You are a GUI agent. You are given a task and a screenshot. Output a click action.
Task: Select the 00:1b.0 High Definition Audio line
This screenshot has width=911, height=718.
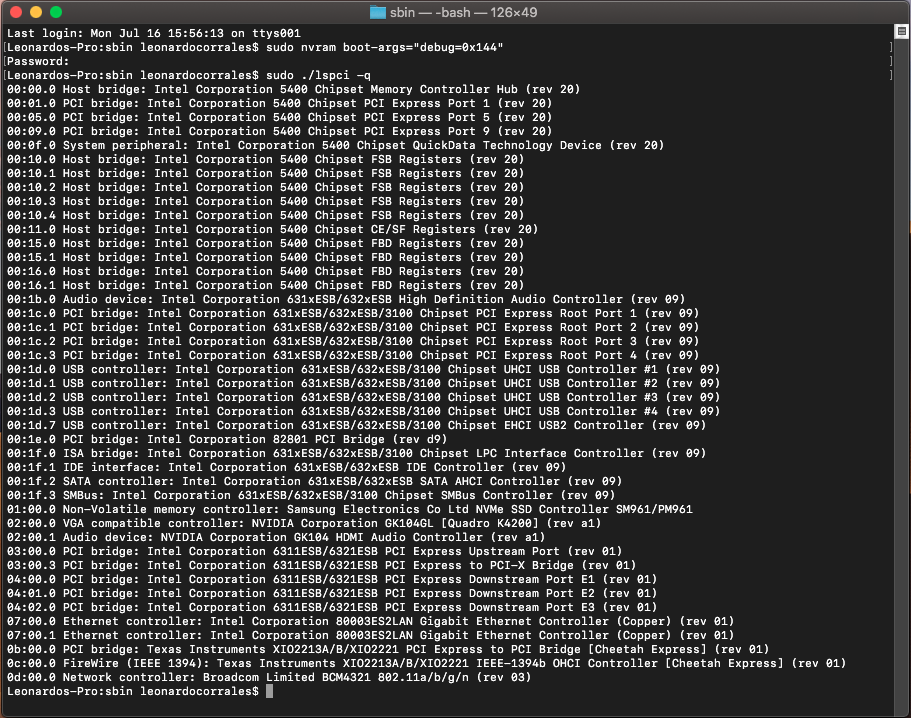[x=346, y=299]
